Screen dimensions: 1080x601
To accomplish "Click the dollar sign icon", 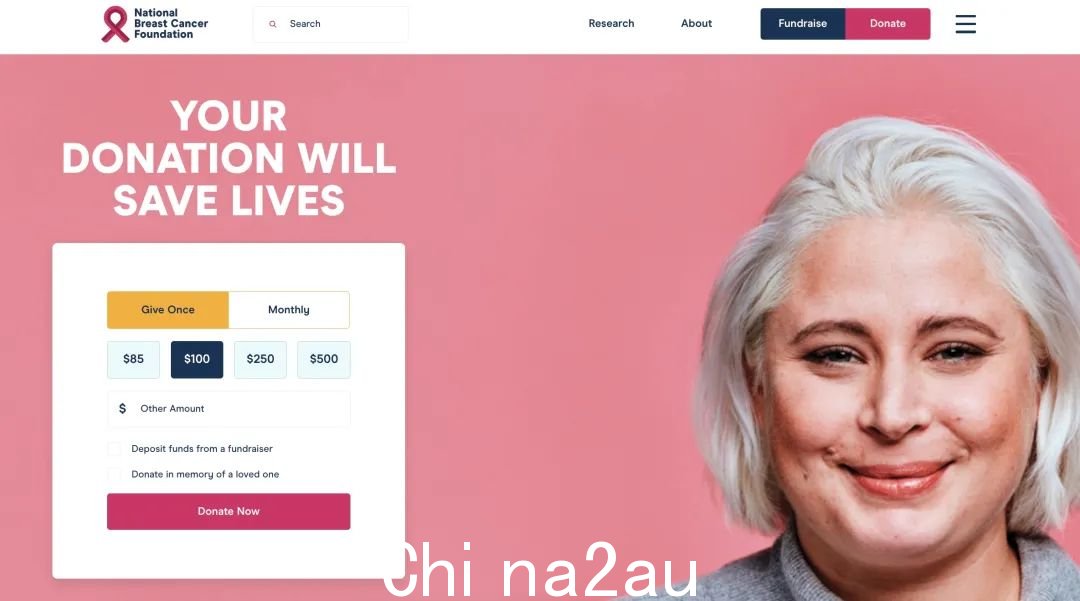I will point(123,408).
